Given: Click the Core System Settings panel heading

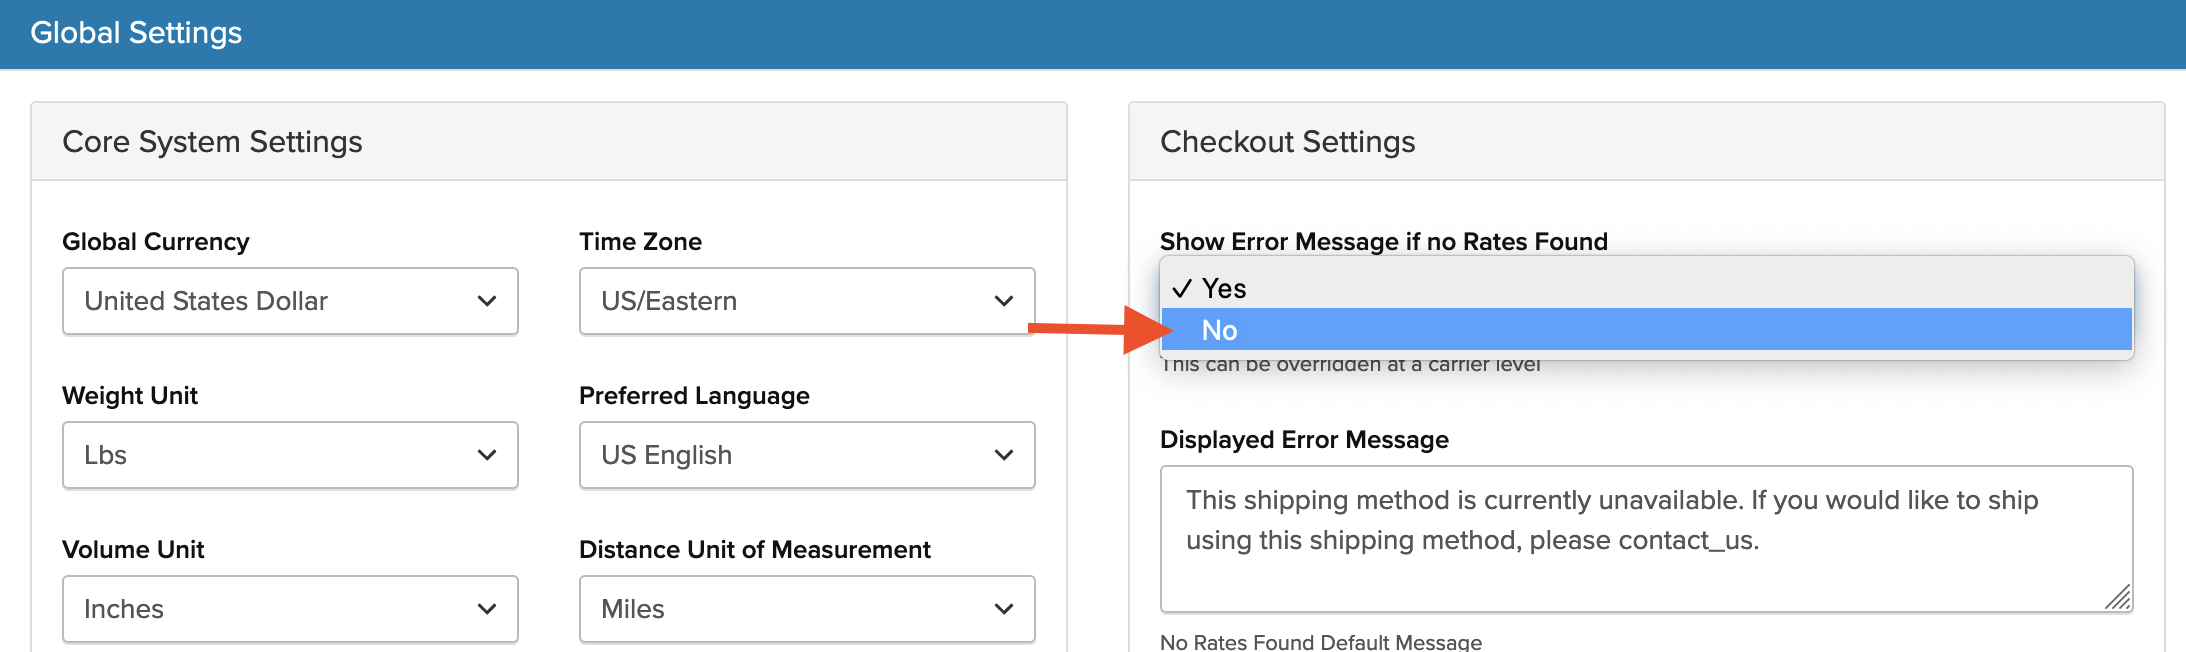Looking at the screenshot, I should [212, 142].
